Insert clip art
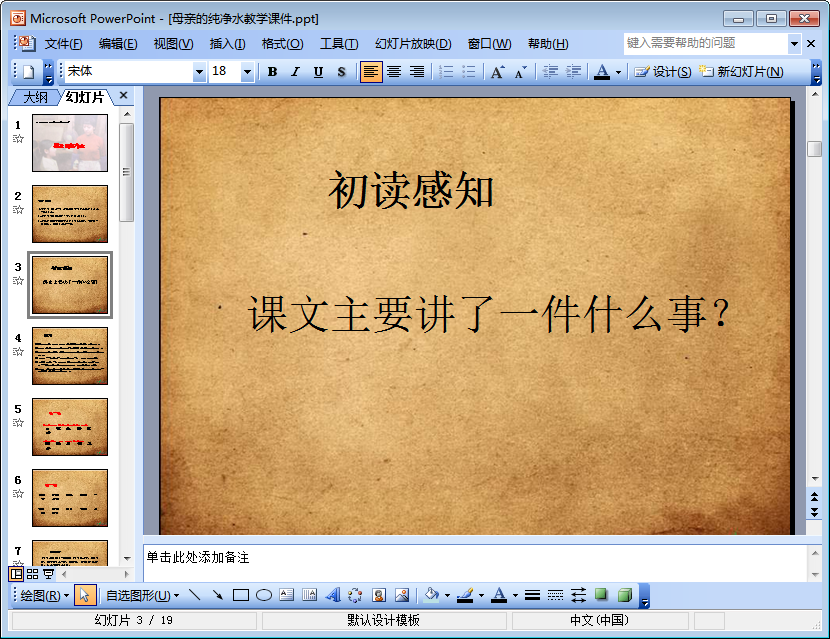This screenshot has height=639, width=830. (378, 596)
